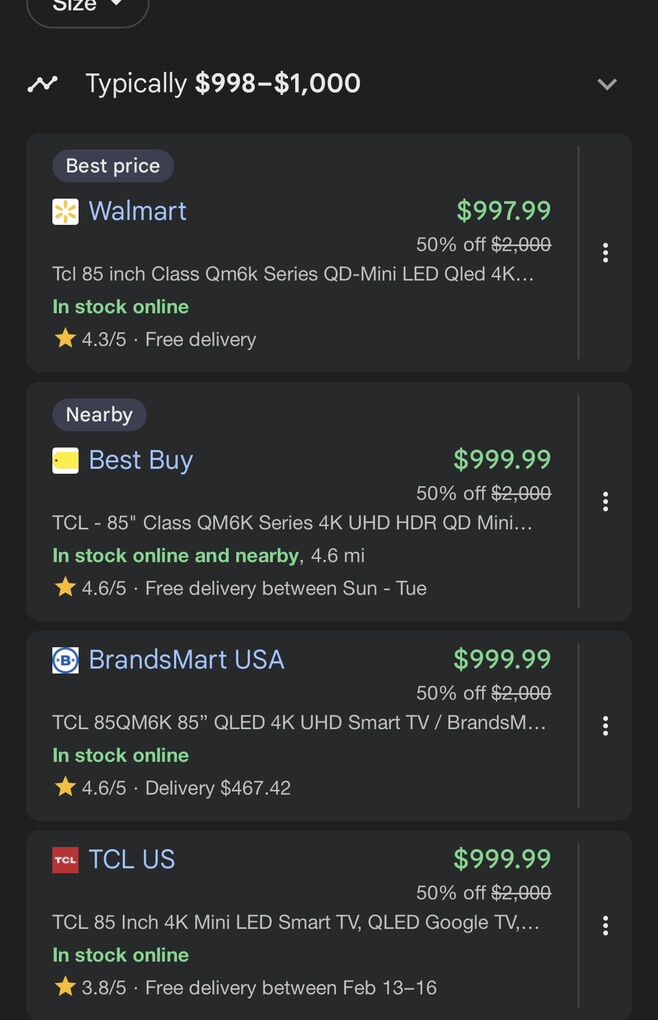Click the Best price badge
The height and width of the screenshot is (1020, 658).
(113, 166)
